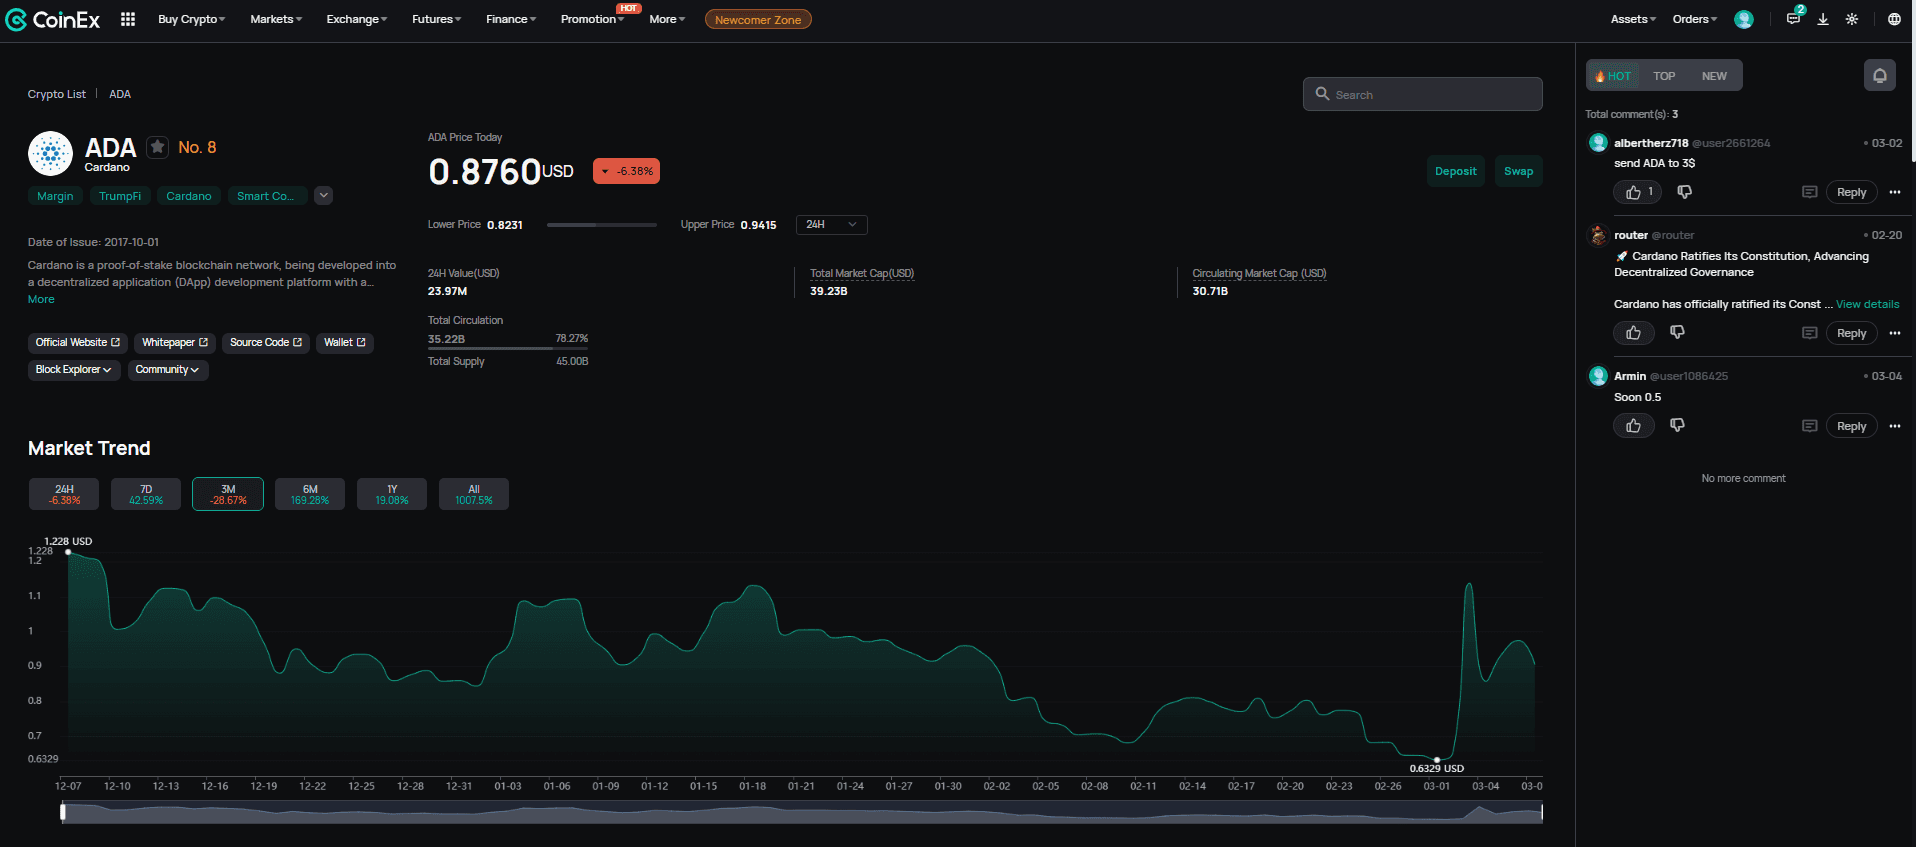Switch comments to the TOP tab
1916x847 pixels.
1664,76
